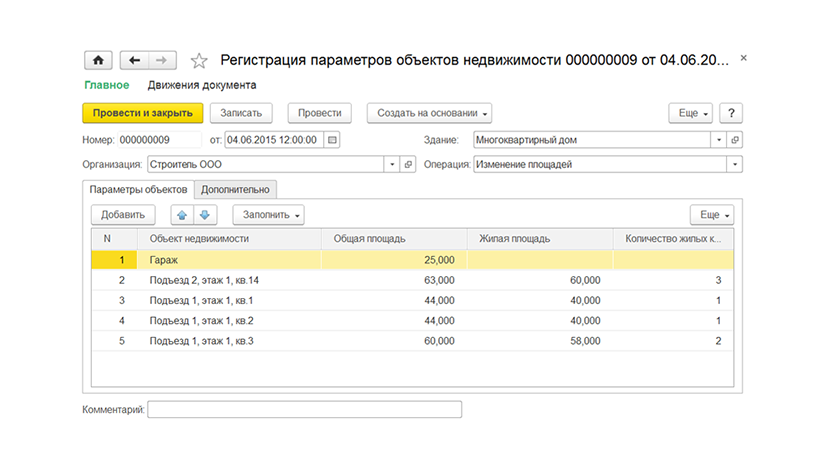Click room count 3 for кв.14
830x469 pixels.
718,280
